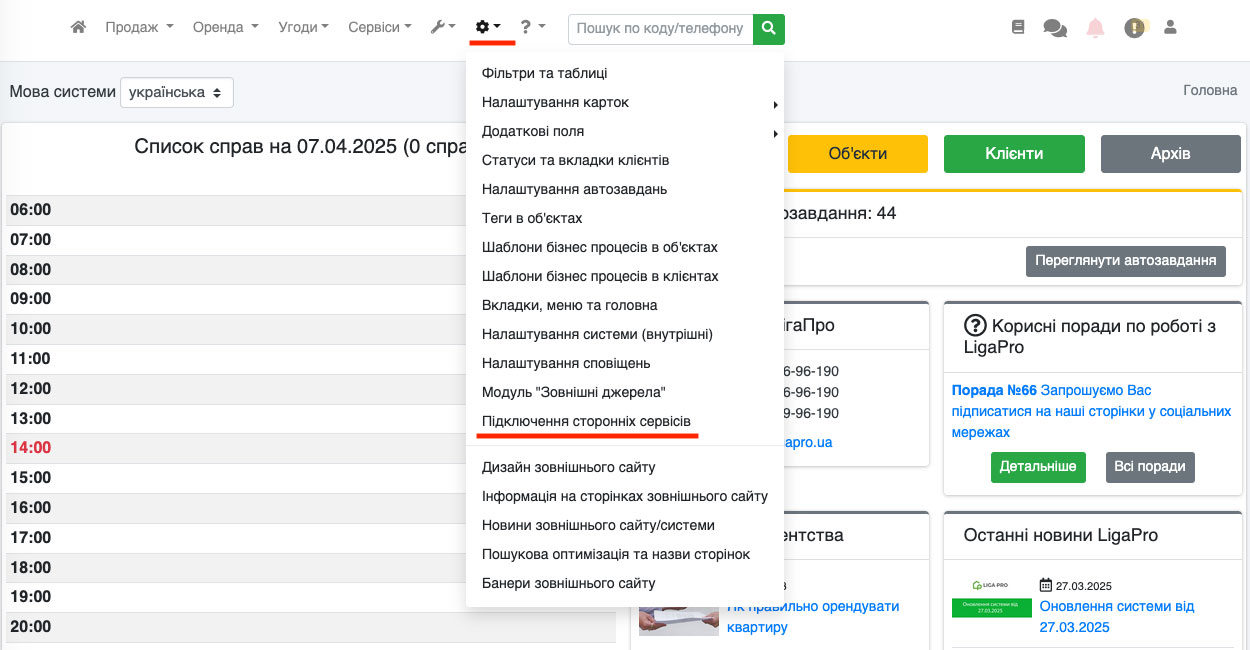This screenshot has height=650, width=1250.
Task: Open the question mark help menu
Action: click(x=532, y=28)
